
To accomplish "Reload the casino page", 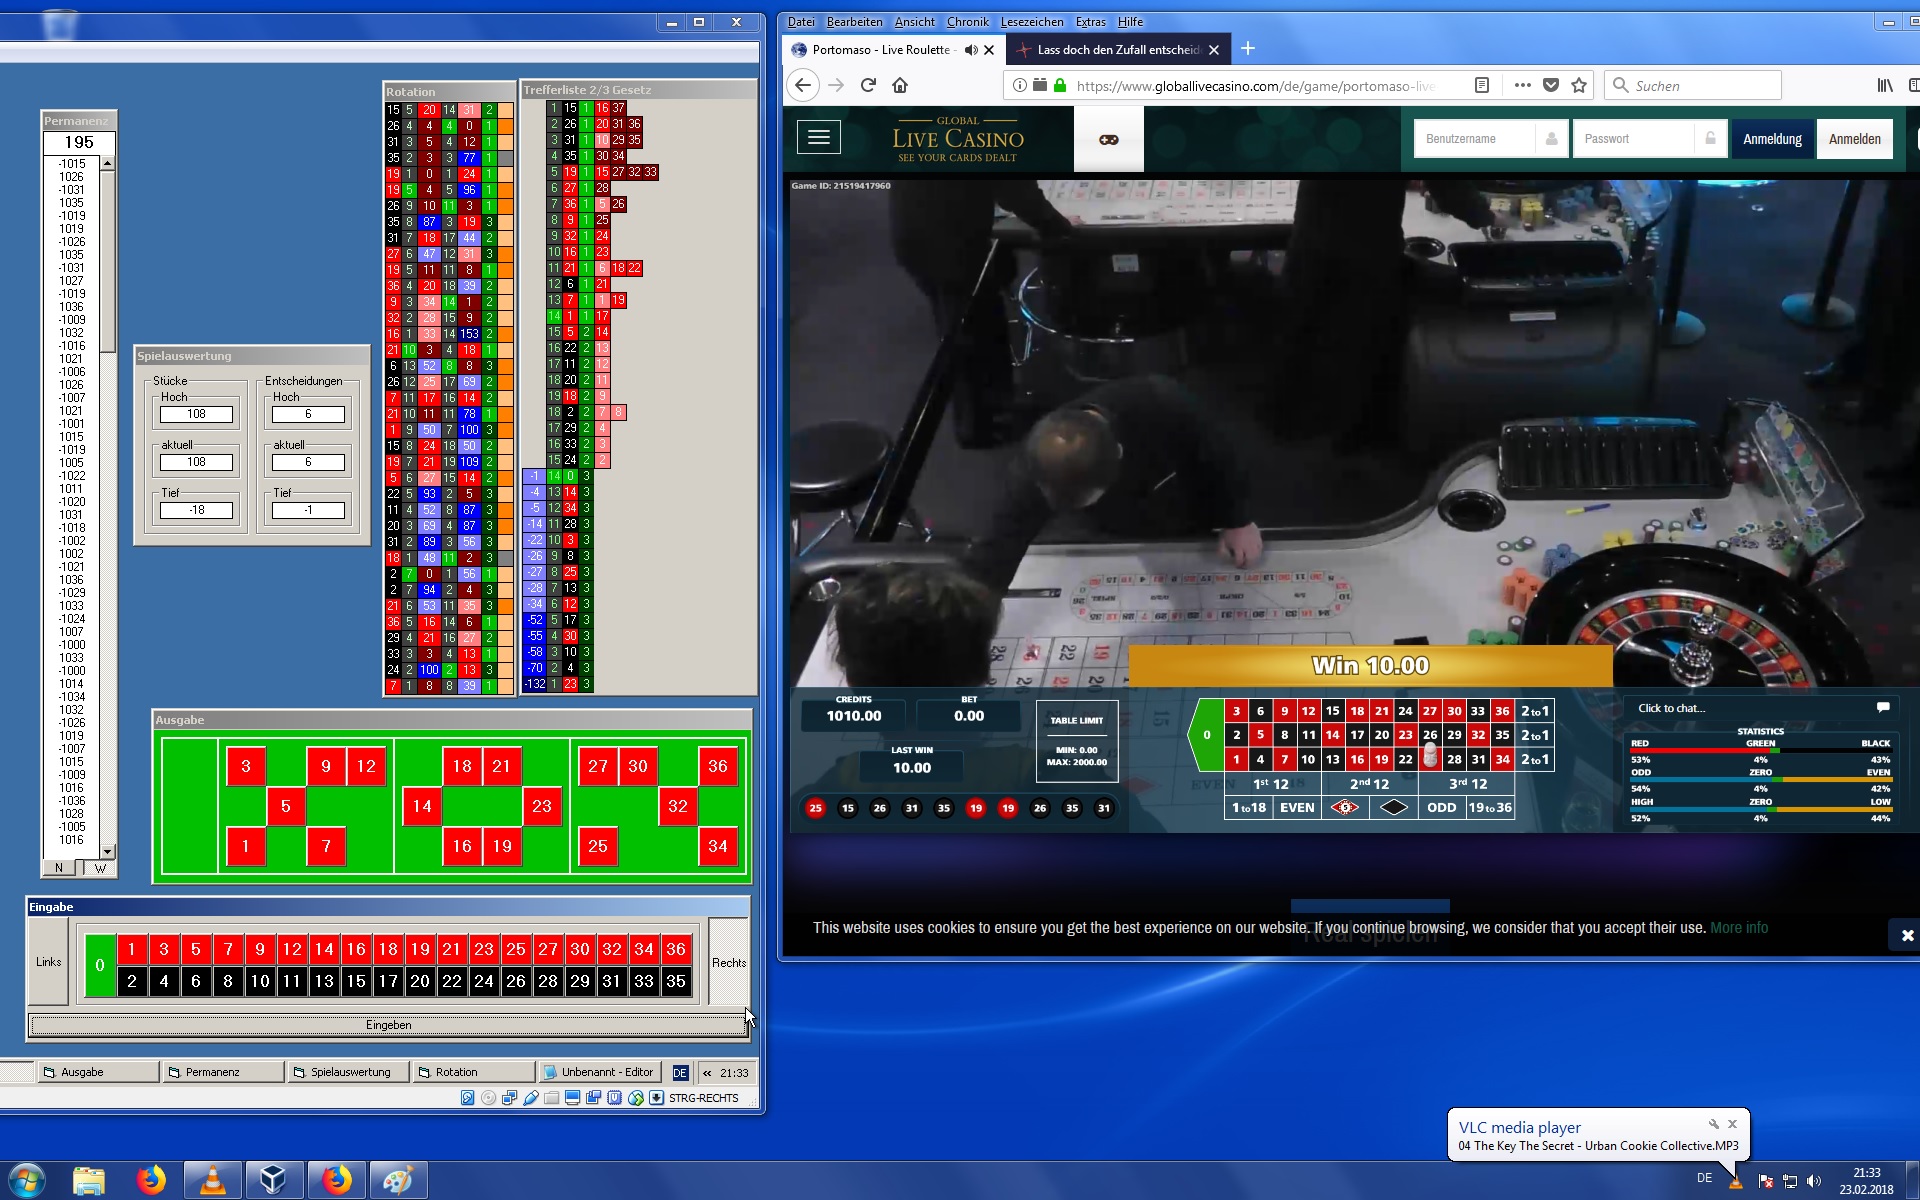I will pos(868,86).
